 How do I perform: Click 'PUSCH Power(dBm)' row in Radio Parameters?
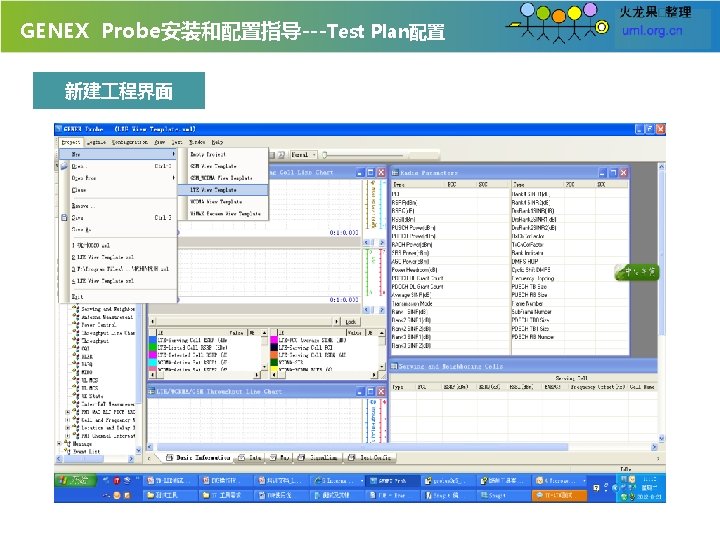click(450, 227)
